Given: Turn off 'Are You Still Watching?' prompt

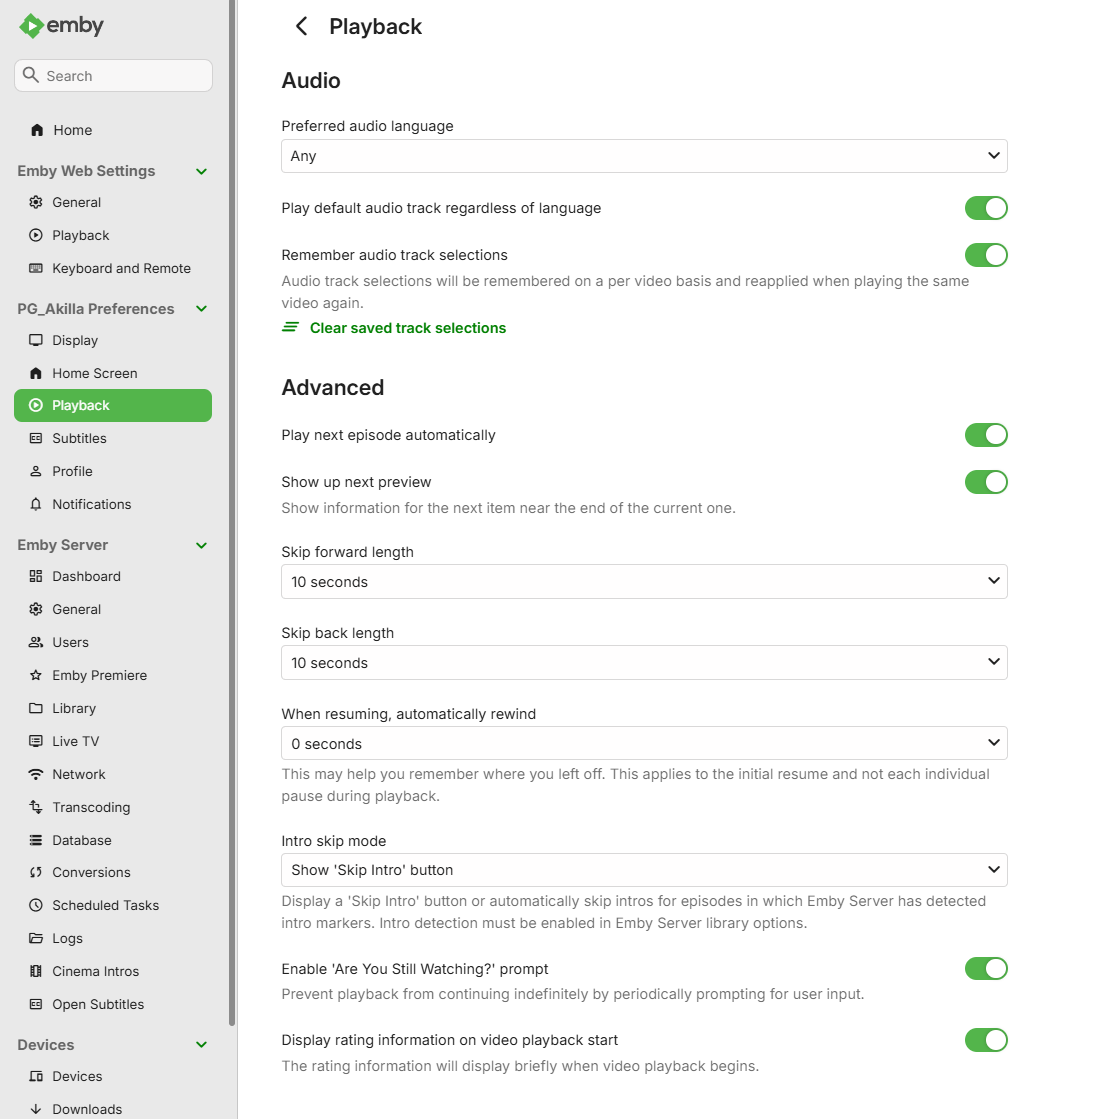Looking at the screenshot, I should pyautogui.click(x=985, y=968).
